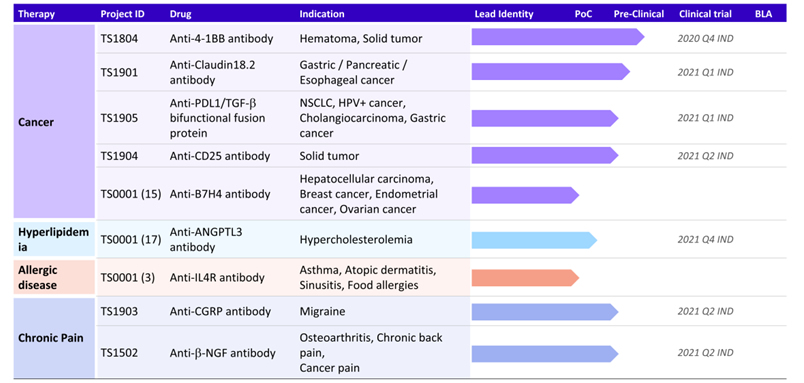Click the Therapy column header
The width and height of the screenshot is (804, 383).
pyautogui.click(x=35, y=14)
